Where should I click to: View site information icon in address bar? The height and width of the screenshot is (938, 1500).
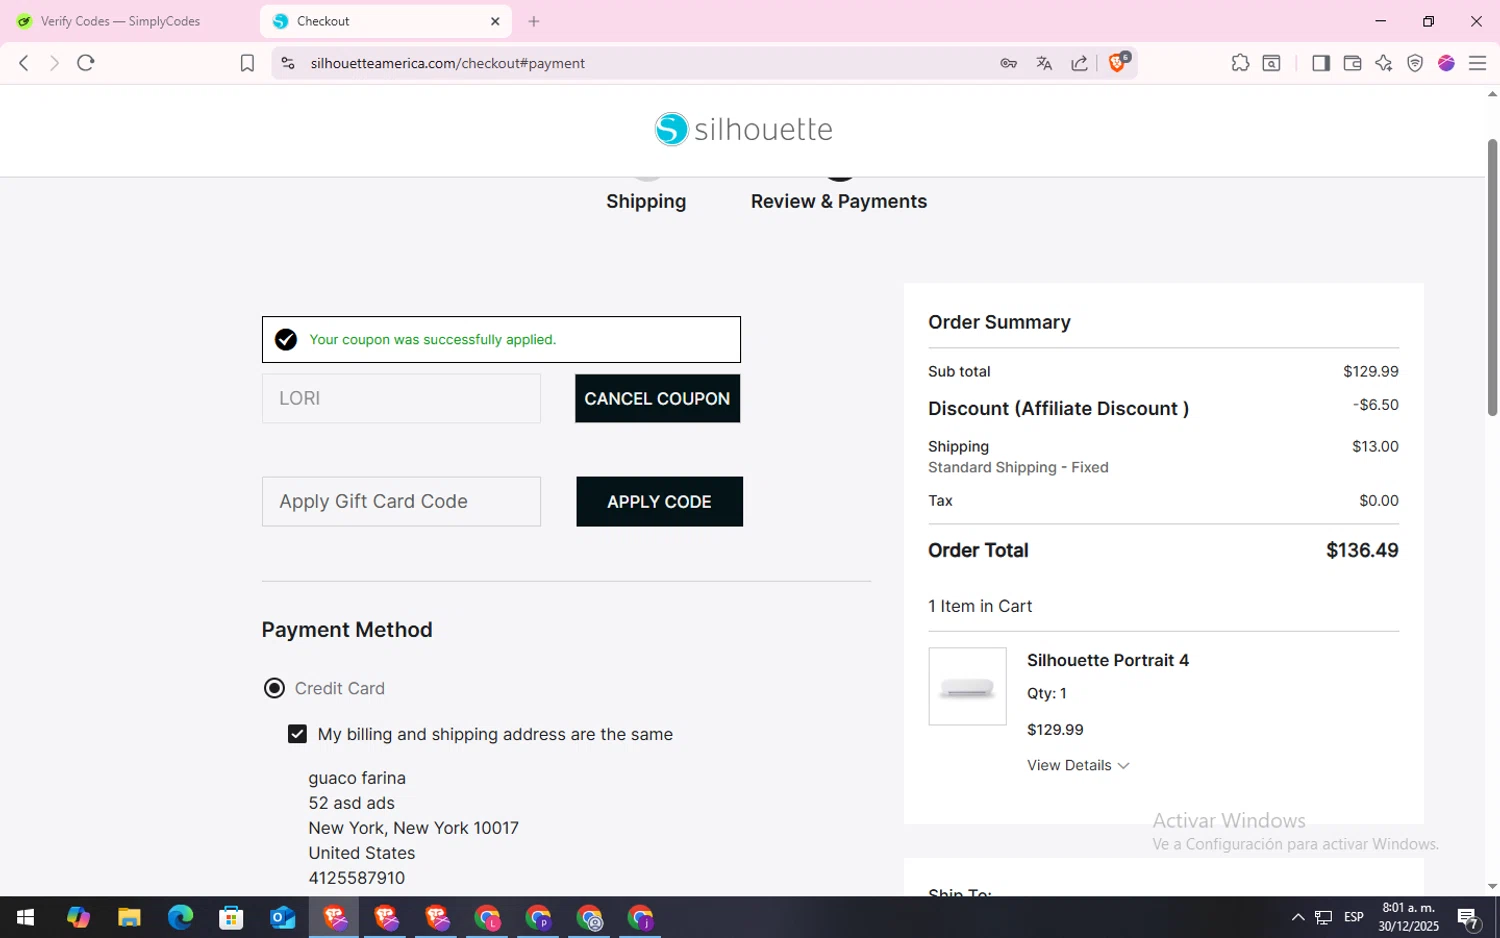288,63
